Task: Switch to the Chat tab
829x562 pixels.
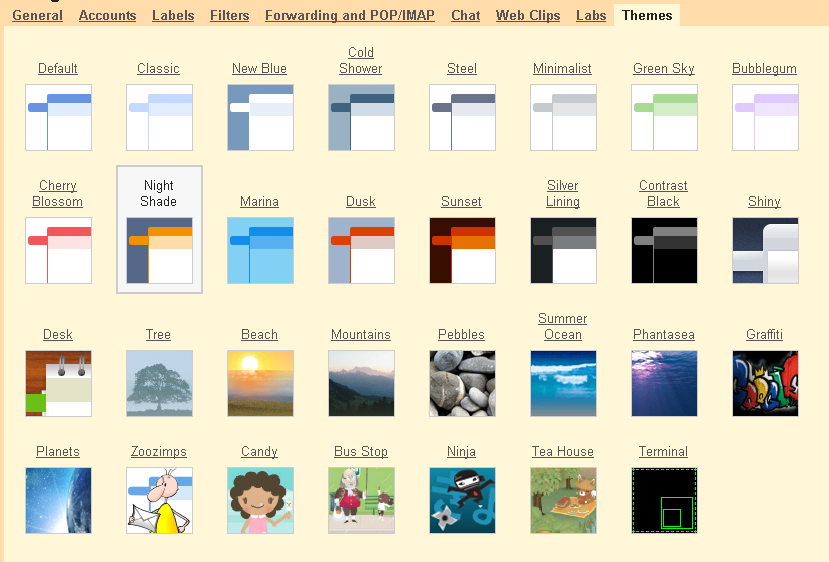Action: (466, 15)
